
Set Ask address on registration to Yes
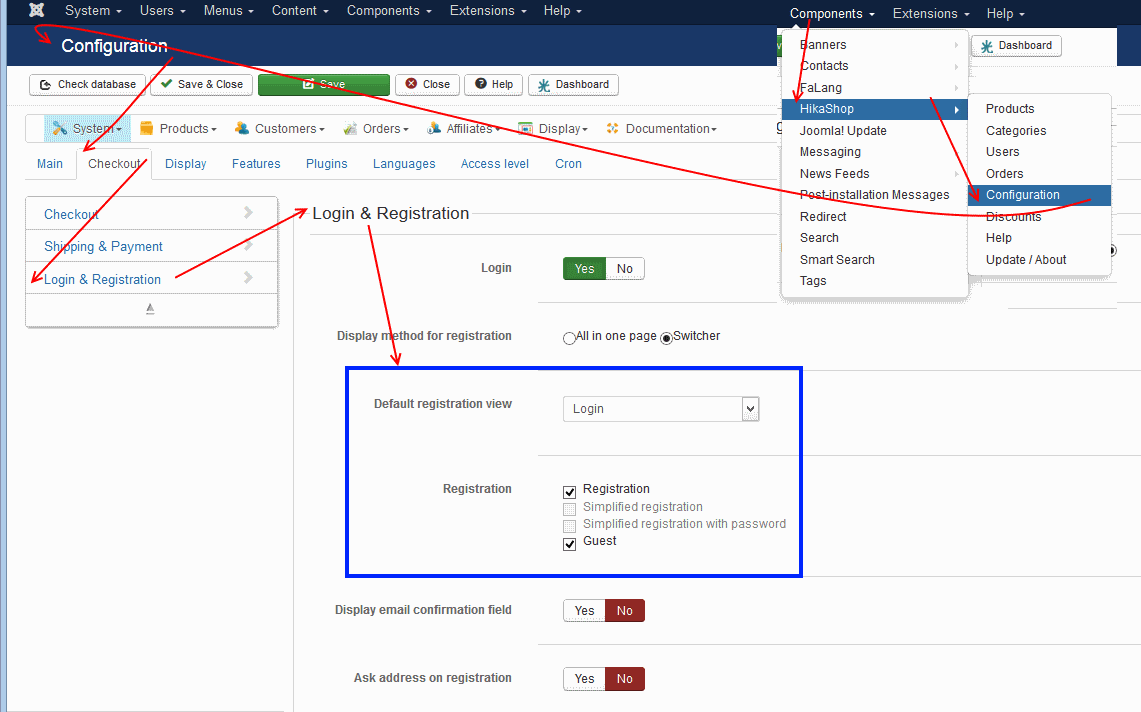click(584, 679)
